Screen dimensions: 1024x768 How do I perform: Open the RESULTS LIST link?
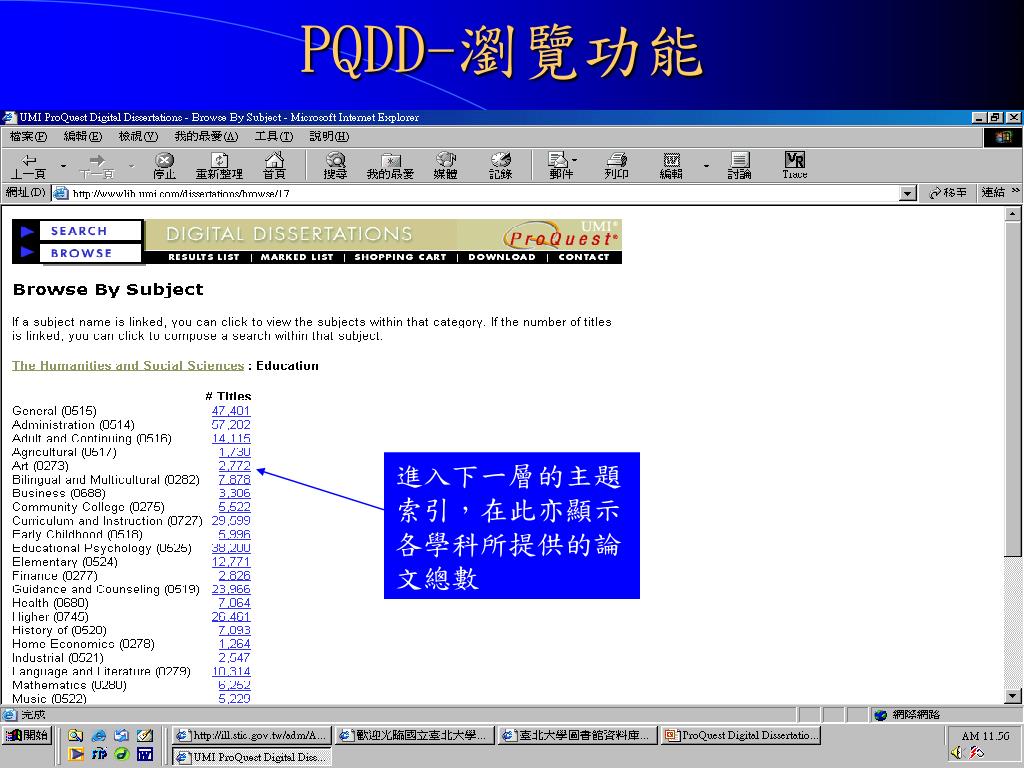(x=204, y=257)
